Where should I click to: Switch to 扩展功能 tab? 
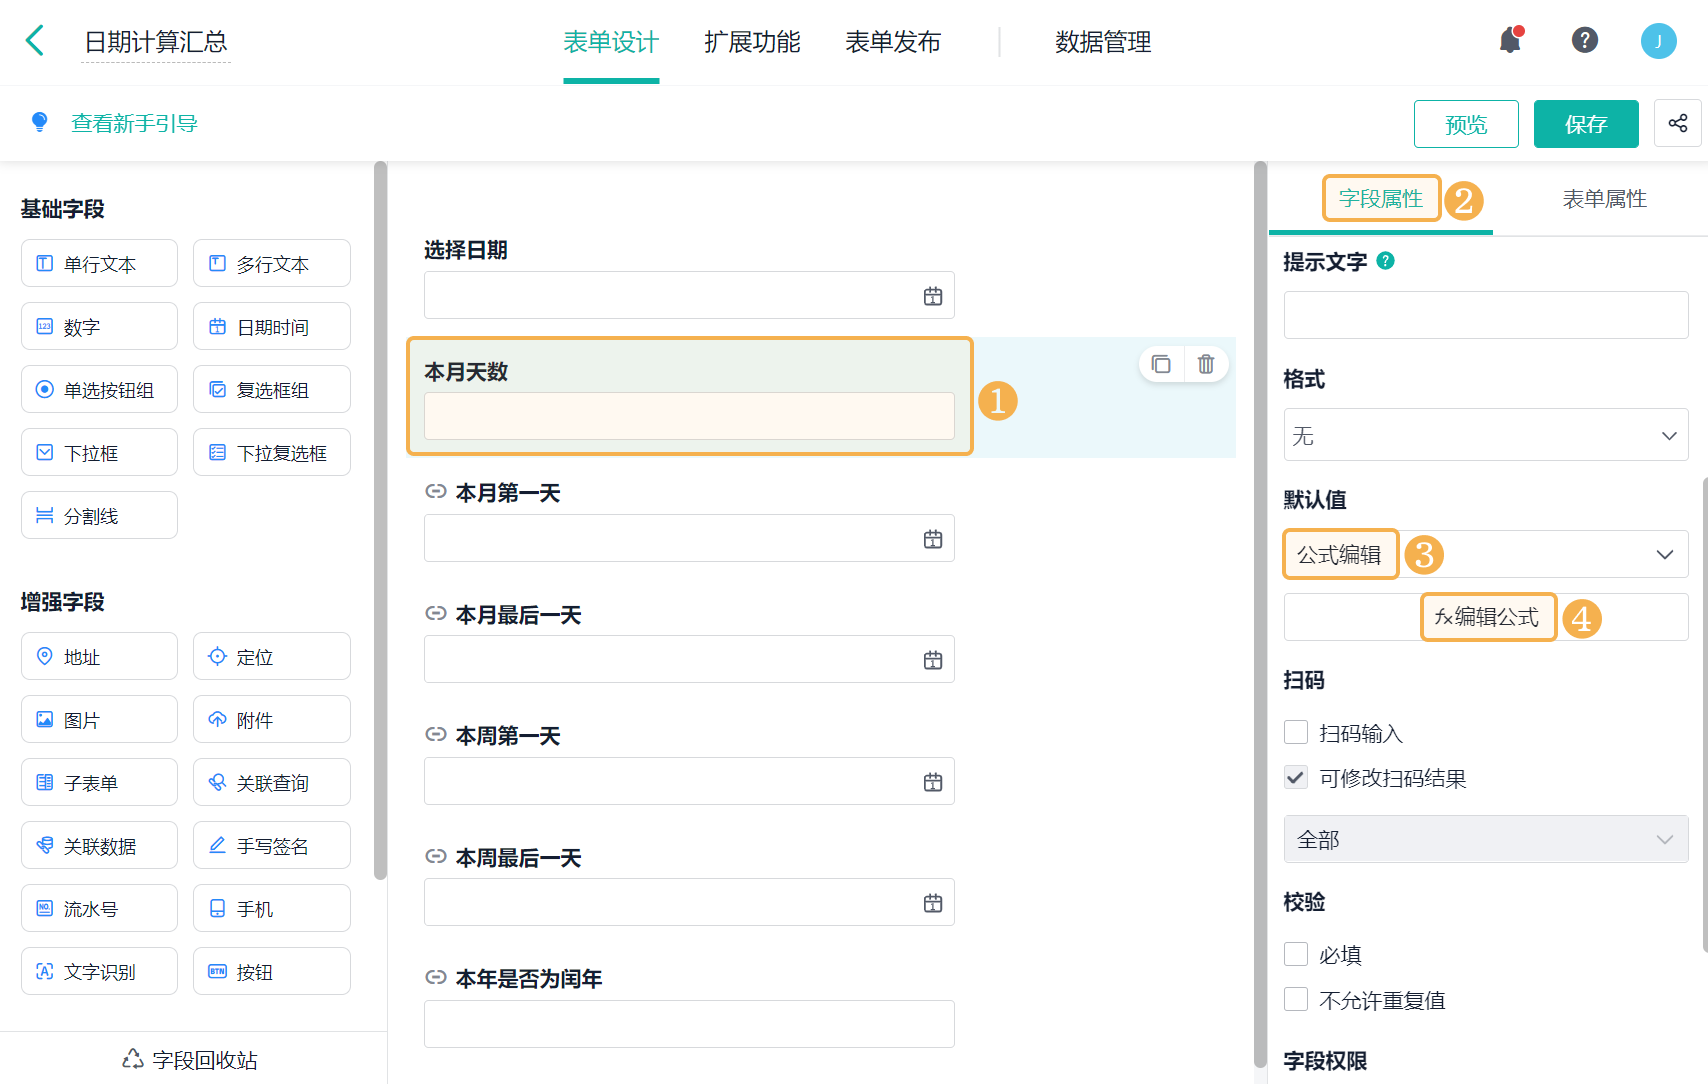pos(752,42)
